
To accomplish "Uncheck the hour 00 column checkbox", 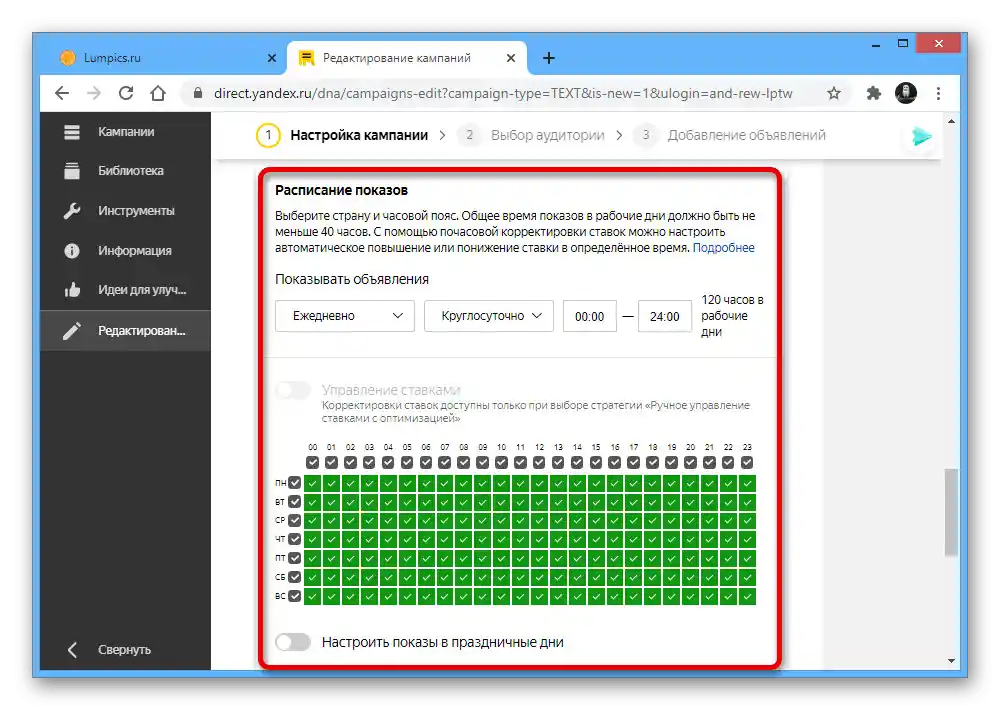I will tap(312, 462).
